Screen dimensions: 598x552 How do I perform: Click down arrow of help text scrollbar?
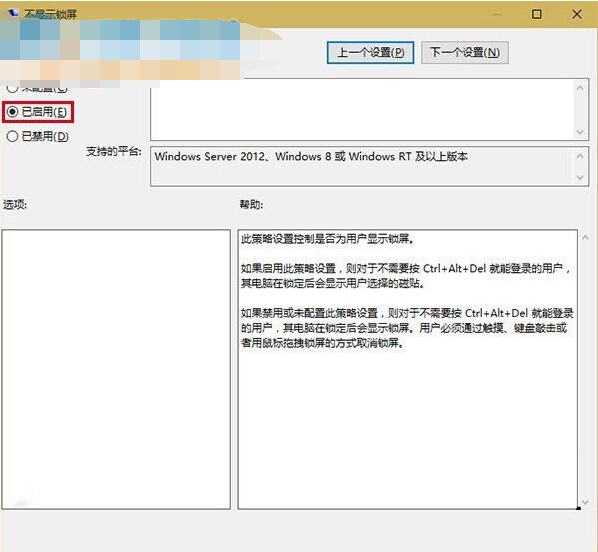[586, 502]
